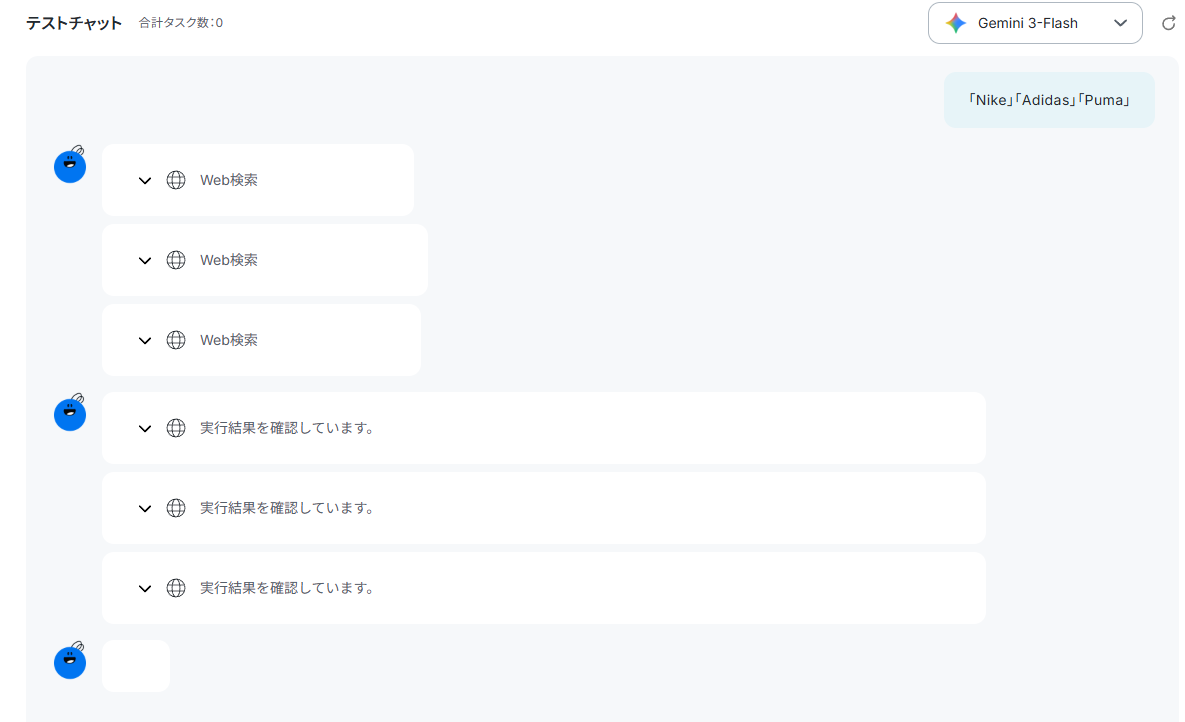Viewport: 1185px width, 722px height.
Task: Click globe icon of second Web検索 row
Action: coord(176,260)
